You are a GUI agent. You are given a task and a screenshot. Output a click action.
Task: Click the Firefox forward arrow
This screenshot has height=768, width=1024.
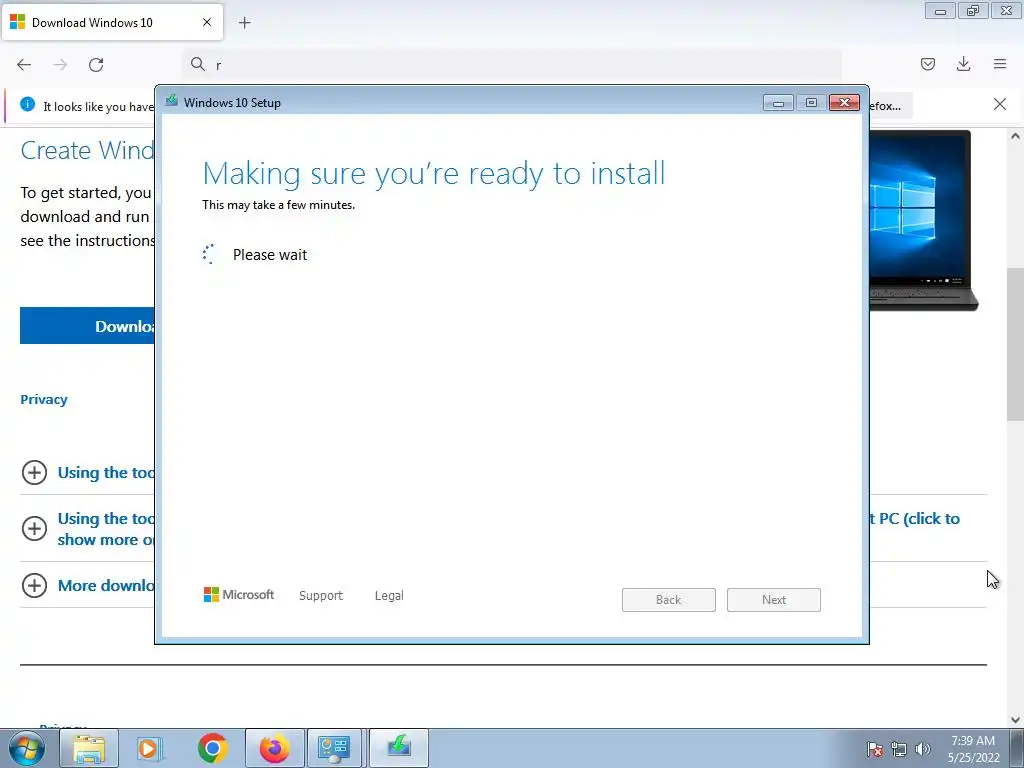tap(60, 64)
